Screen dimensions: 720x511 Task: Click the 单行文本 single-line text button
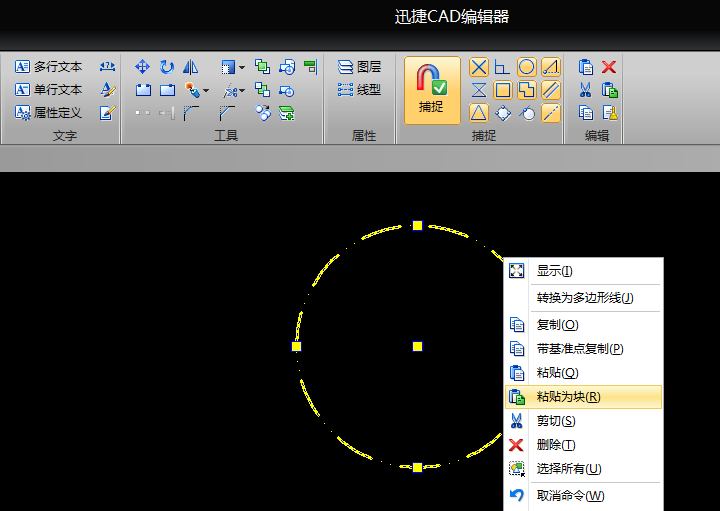coord(48,90)
